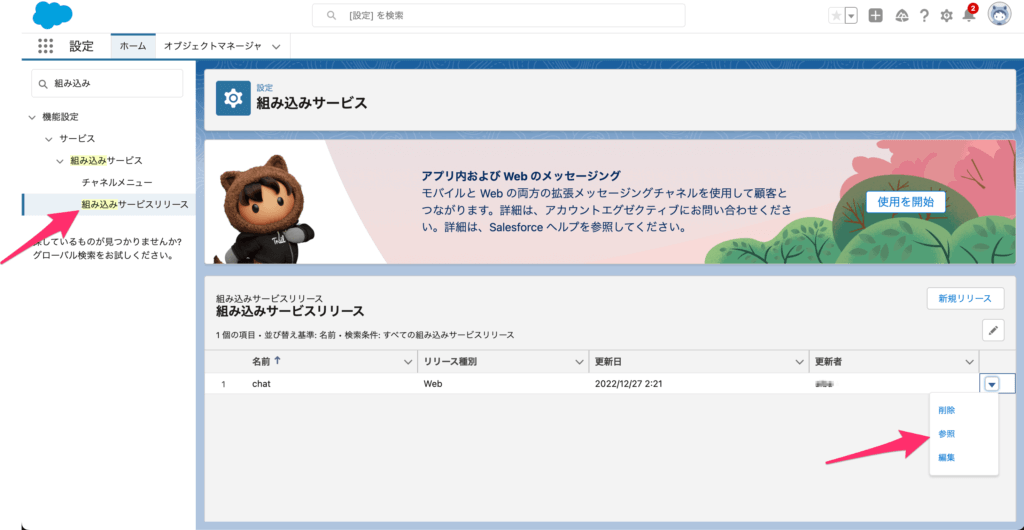Open the App Launcher grid icon

(x=45, y=46)
